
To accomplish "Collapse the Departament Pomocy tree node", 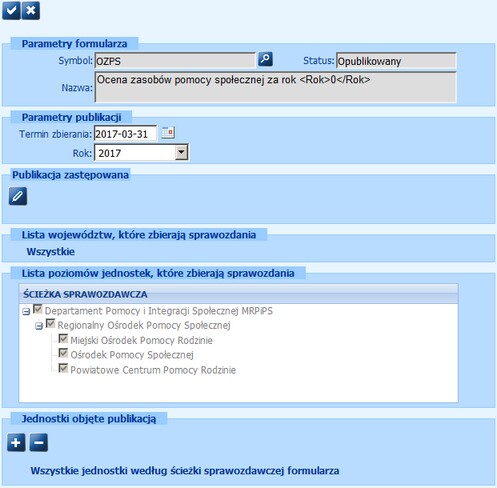I will pos(26,312).
